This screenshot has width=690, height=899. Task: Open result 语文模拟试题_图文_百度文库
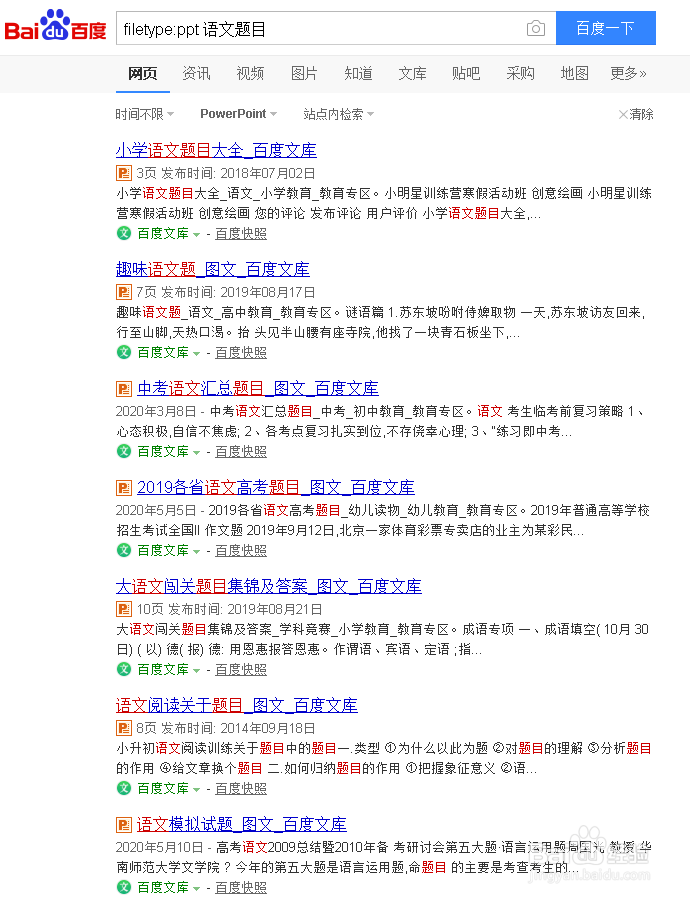[x=241, y=824]
